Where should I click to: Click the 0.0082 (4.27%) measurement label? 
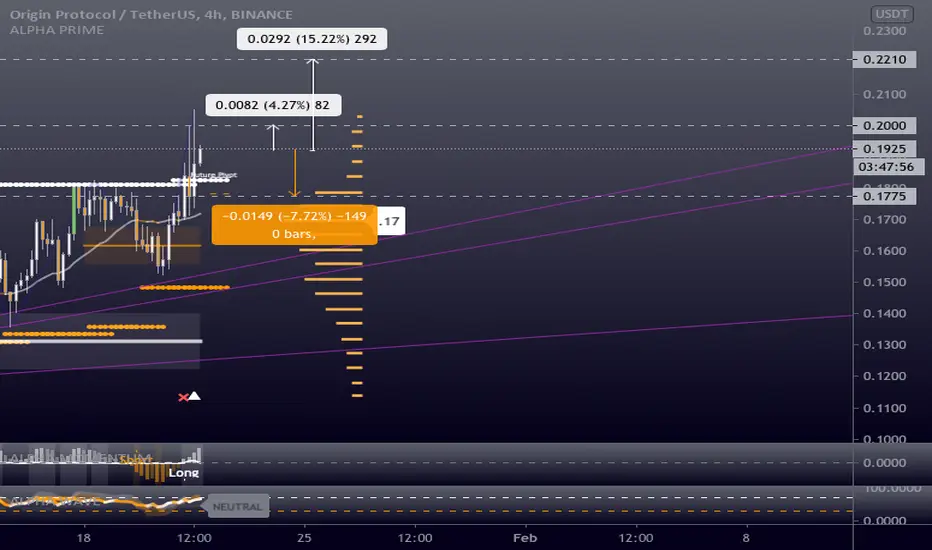tap(273, 105)
